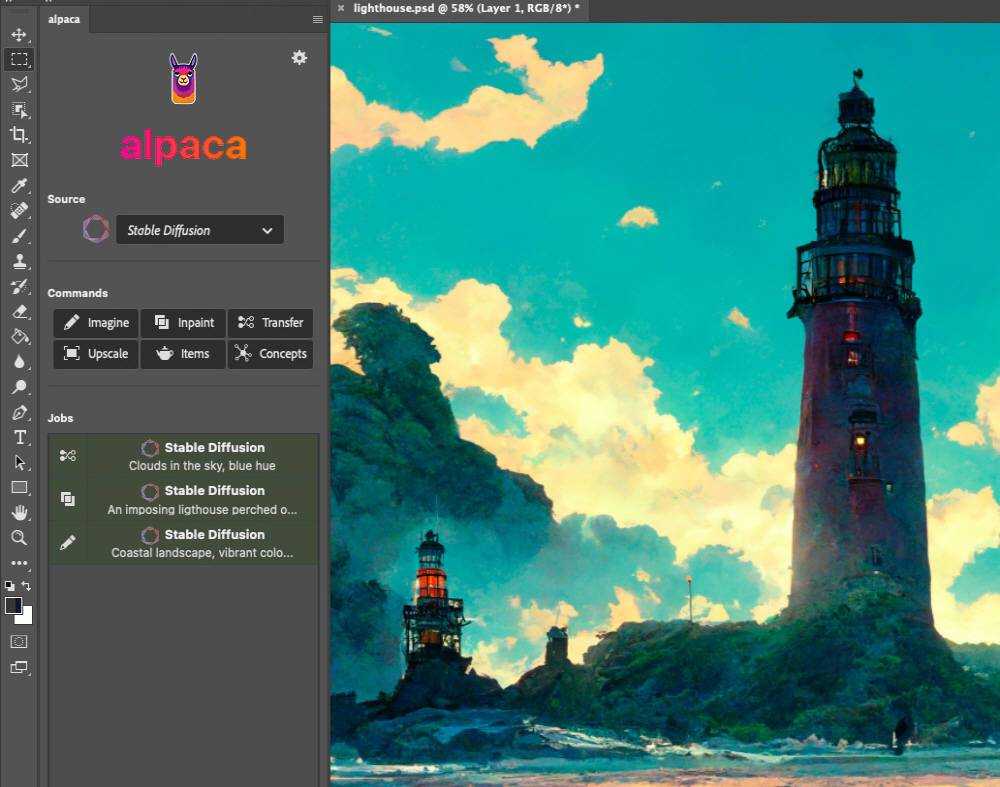Toggle Quick Mask mode
The image size is (1000, 787).
pyautogui.click(x=19, y=641)
